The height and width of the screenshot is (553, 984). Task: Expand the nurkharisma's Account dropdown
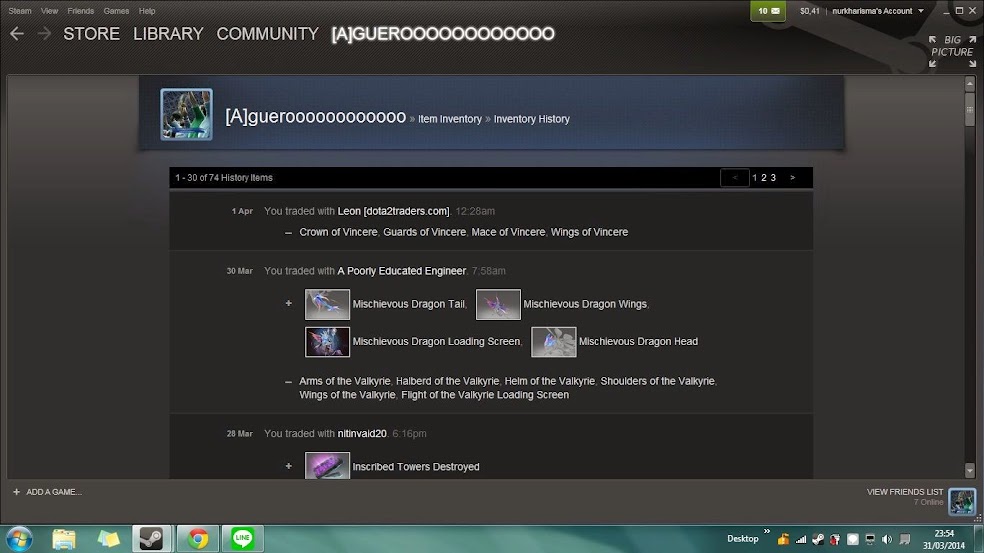tap(877, 11)
